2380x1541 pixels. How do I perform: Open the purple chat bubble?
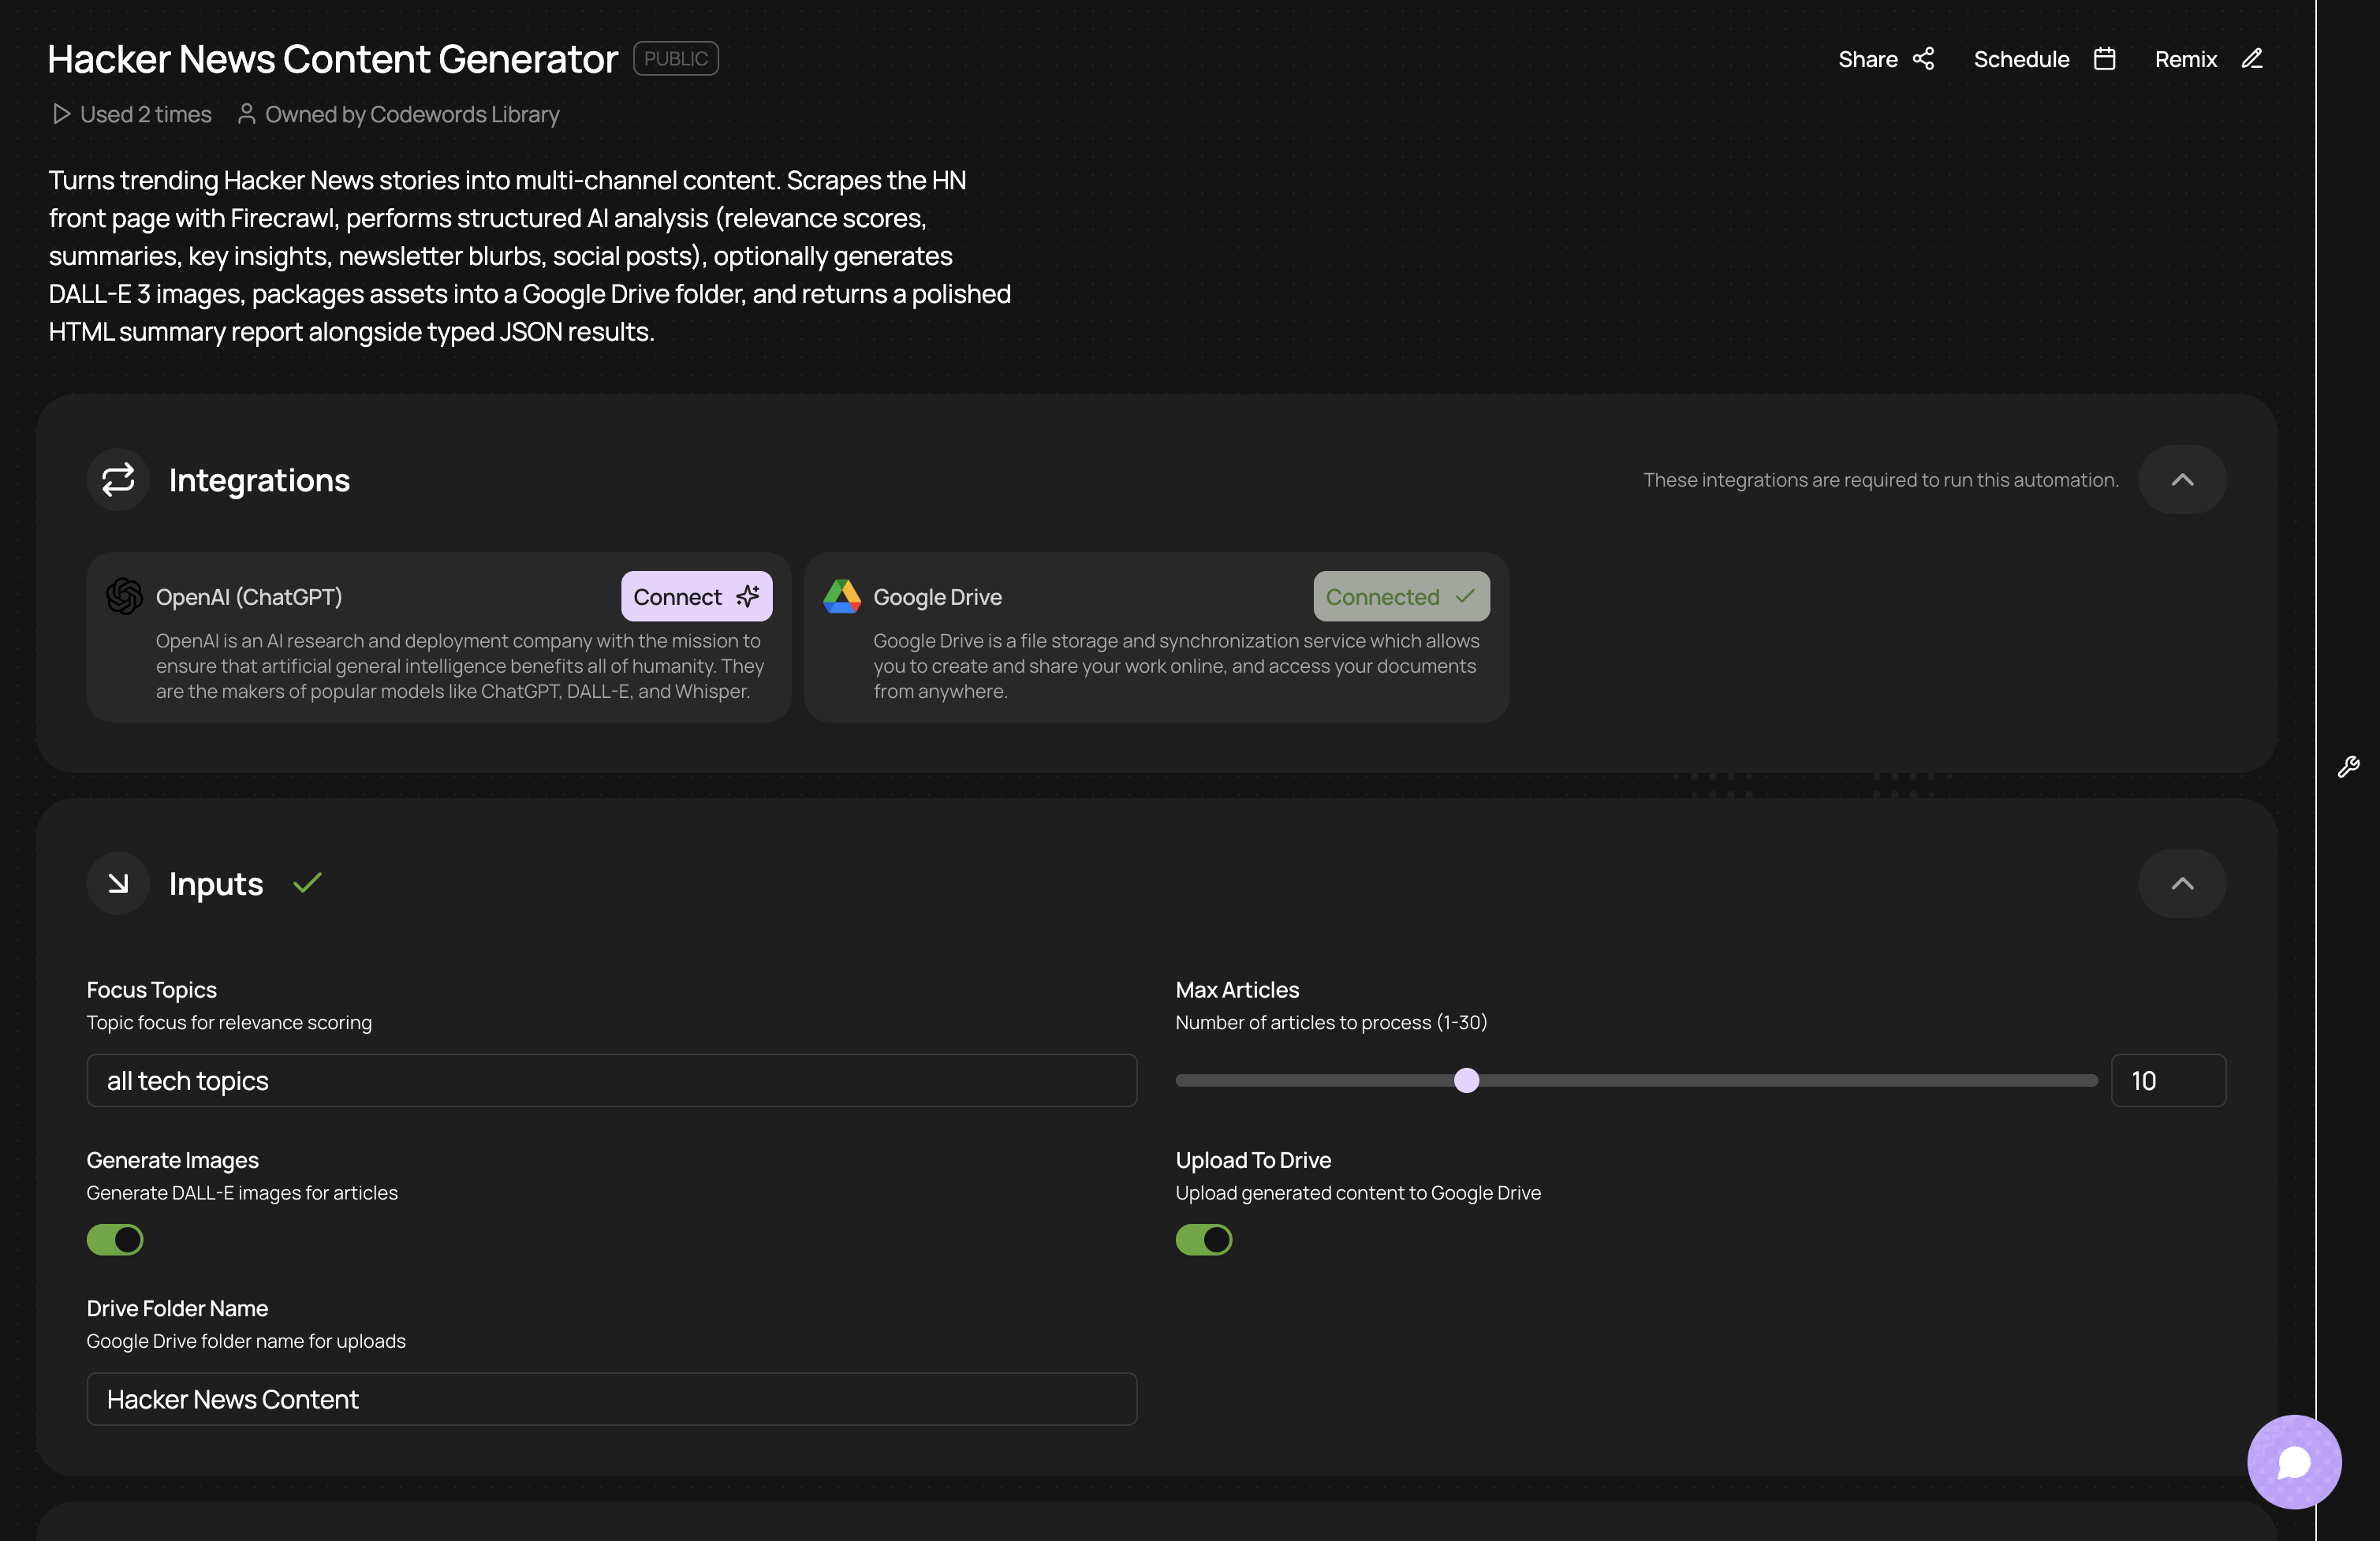pyautogui.click(x=2293, y=1461)
